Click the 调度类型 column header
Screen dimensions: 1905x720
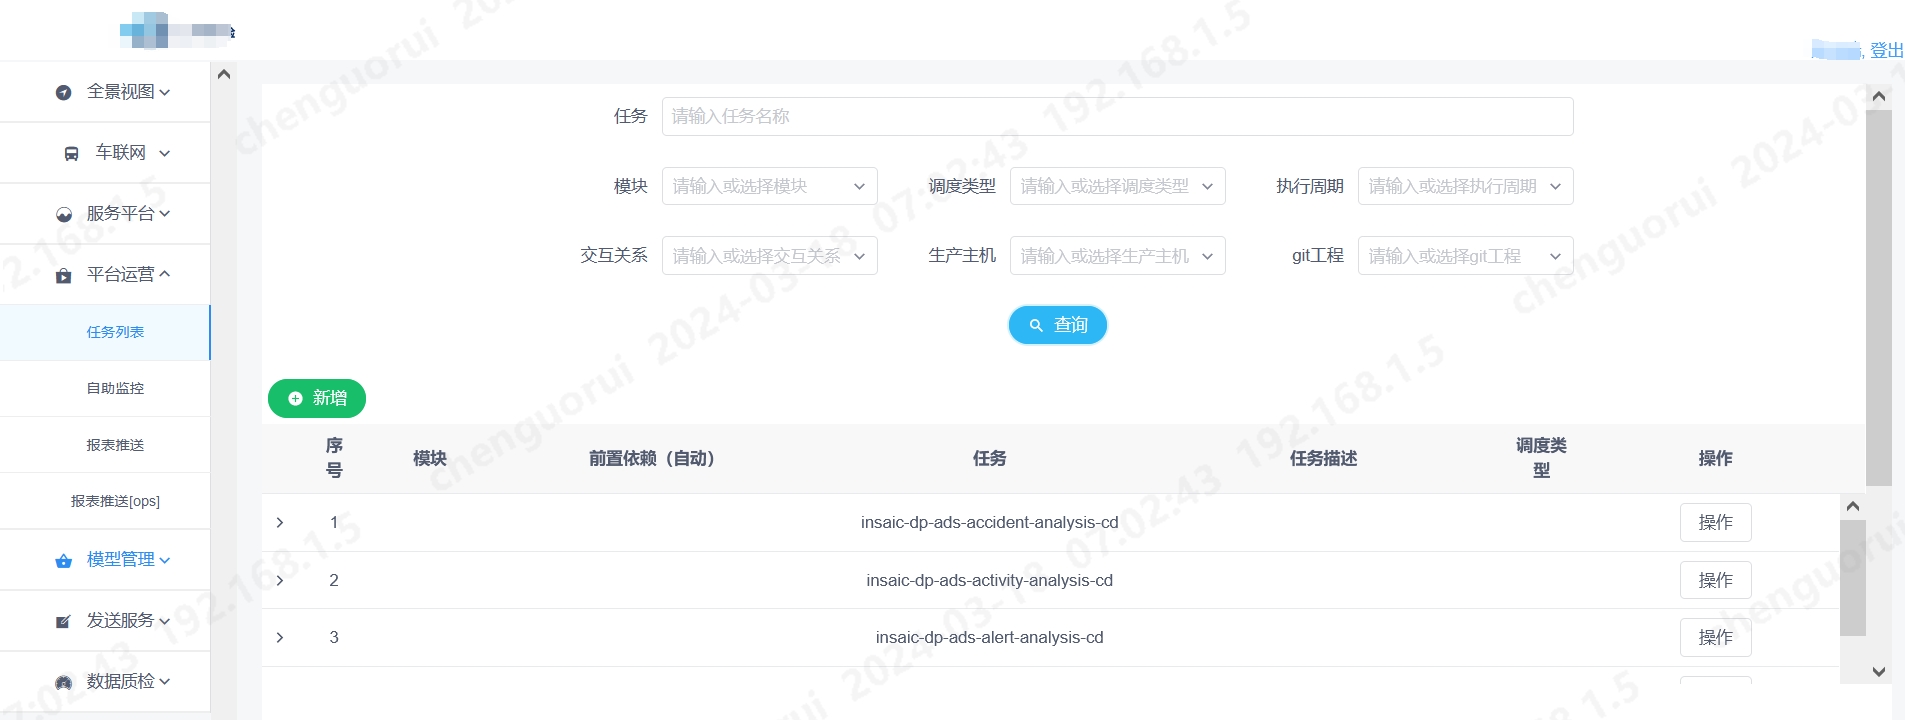[1541, 458]
